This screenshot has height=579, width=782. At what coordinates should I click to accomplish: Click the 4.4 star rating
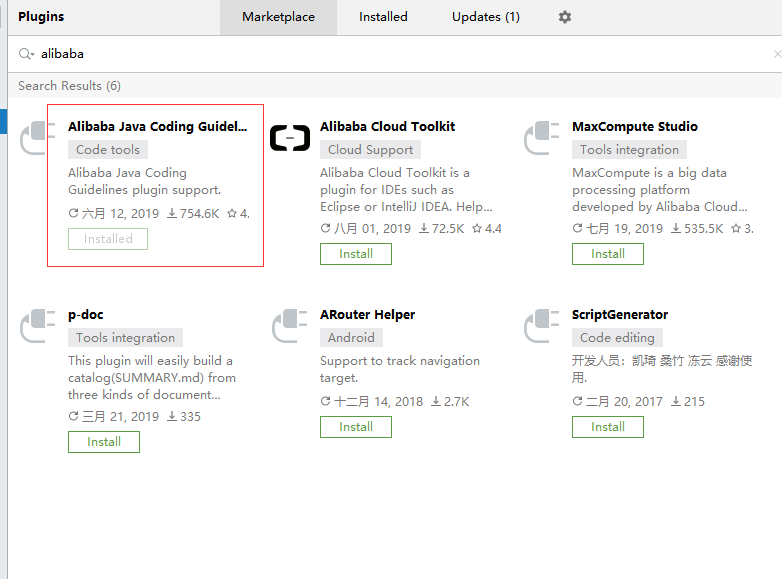[x=487, y=229]
